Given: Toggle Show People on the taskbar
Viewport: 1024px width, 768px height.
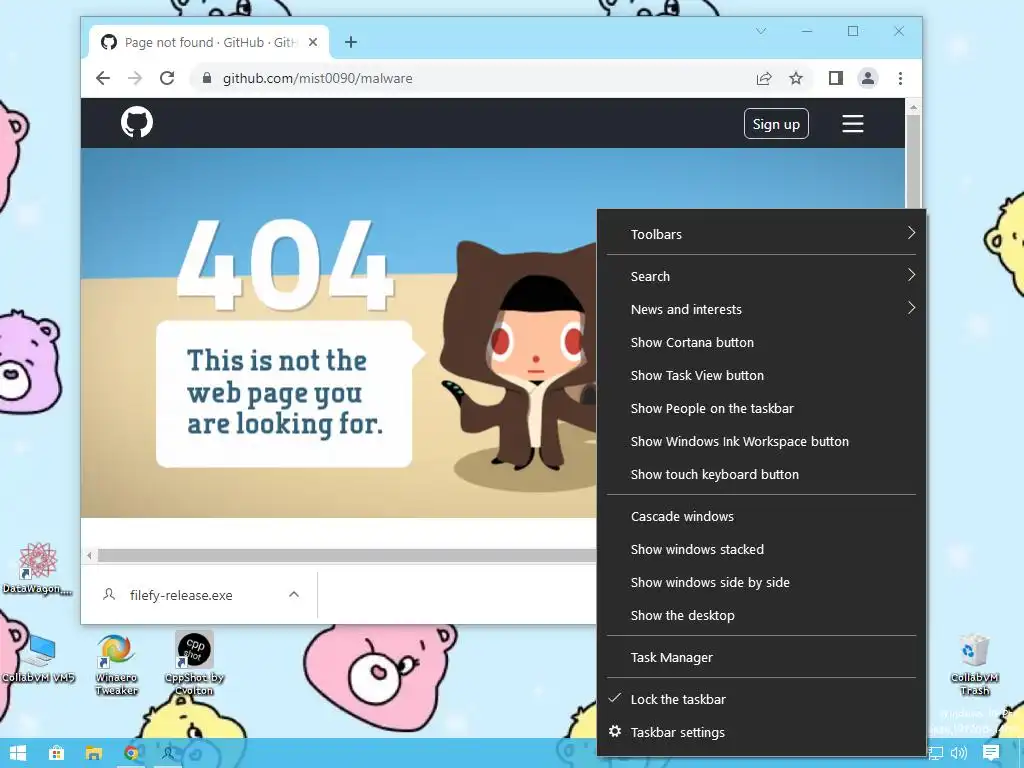Looking at the screenshot, I should coord(761,408).
